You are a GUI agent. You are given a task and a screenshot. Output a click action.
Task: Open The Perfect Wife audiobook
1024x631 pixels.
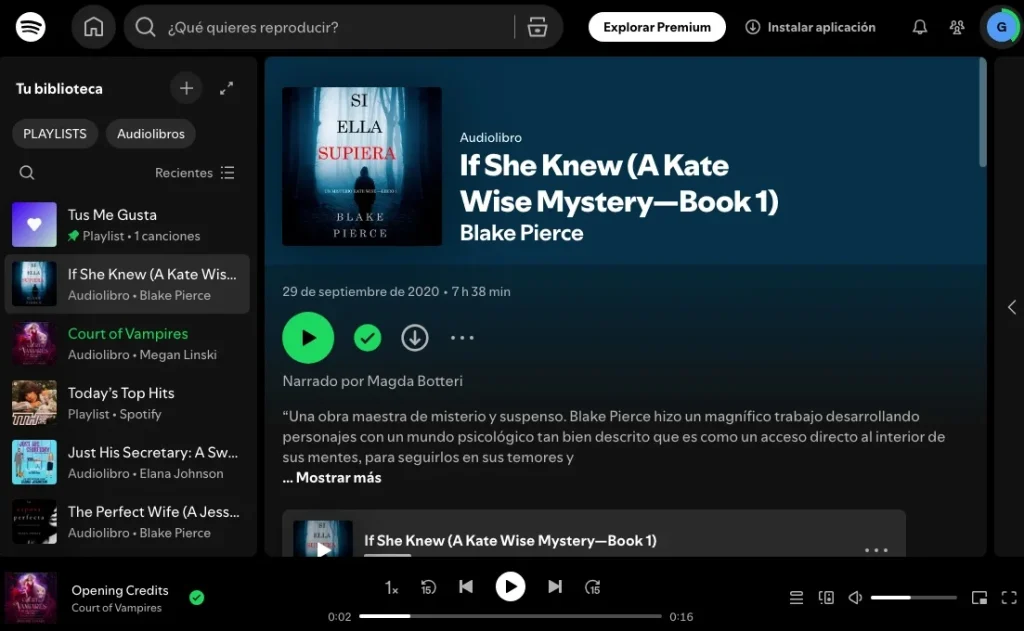[x=127, y=522]
